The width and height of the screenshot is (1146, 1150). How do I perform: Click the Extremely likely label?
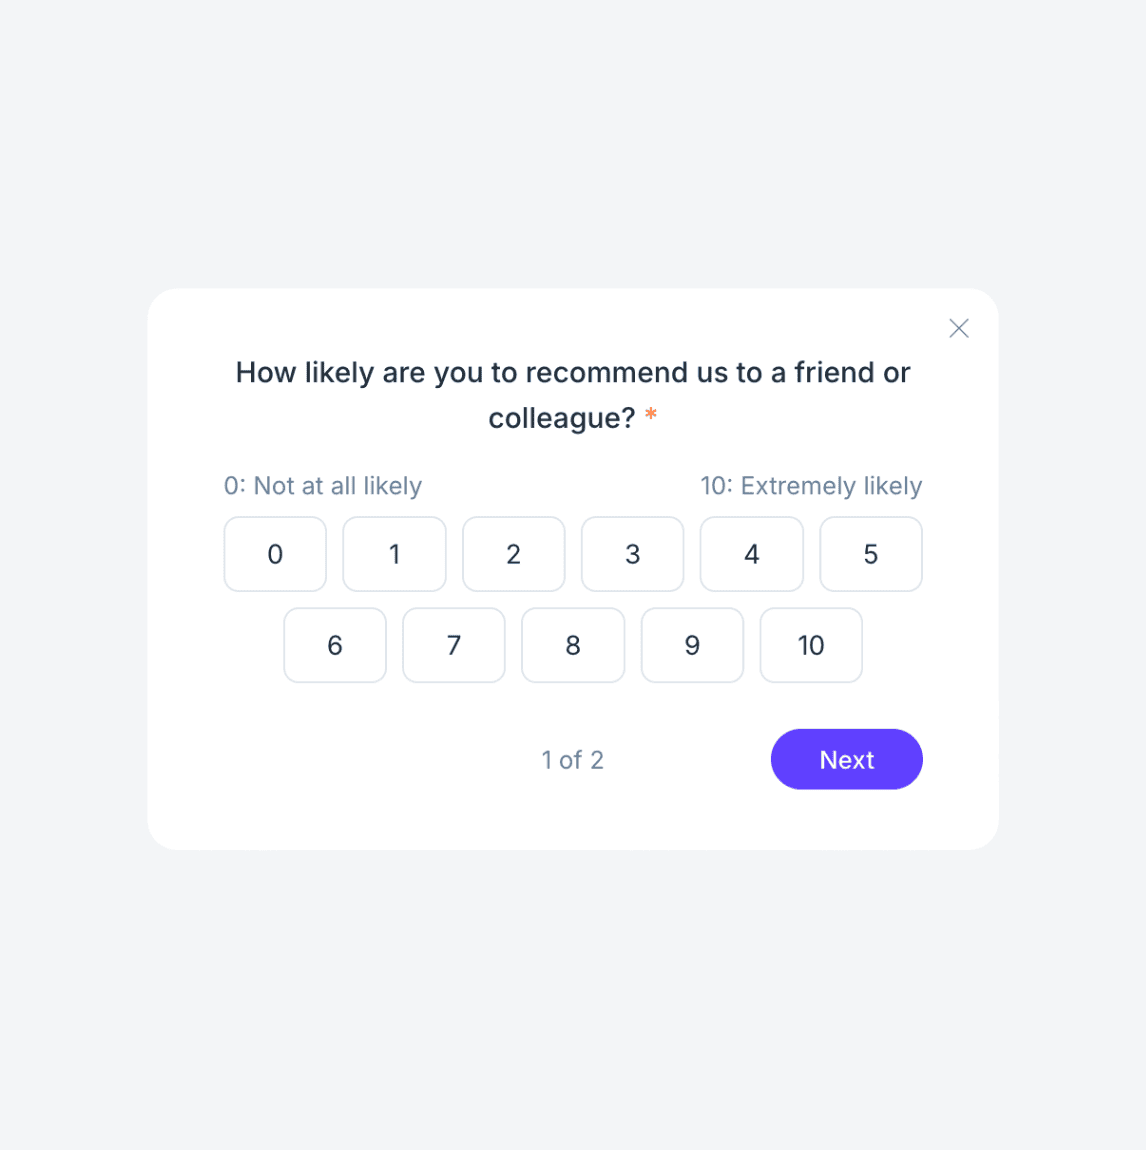(x=811, y=486)
